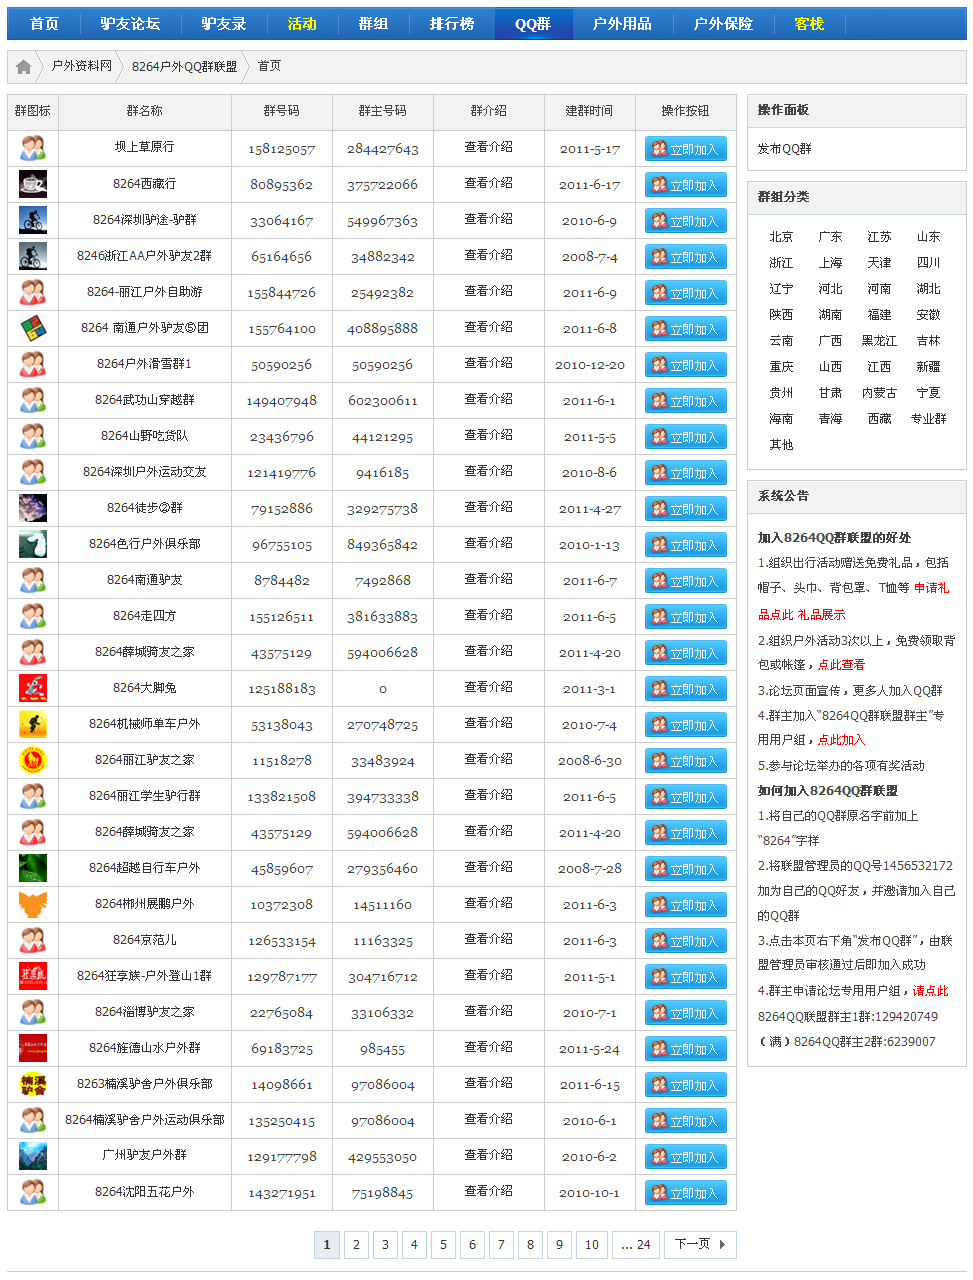This screenshot has width=973, height=1280.
Task: Filter groups by 四川 region
Action: pos(928,263)
